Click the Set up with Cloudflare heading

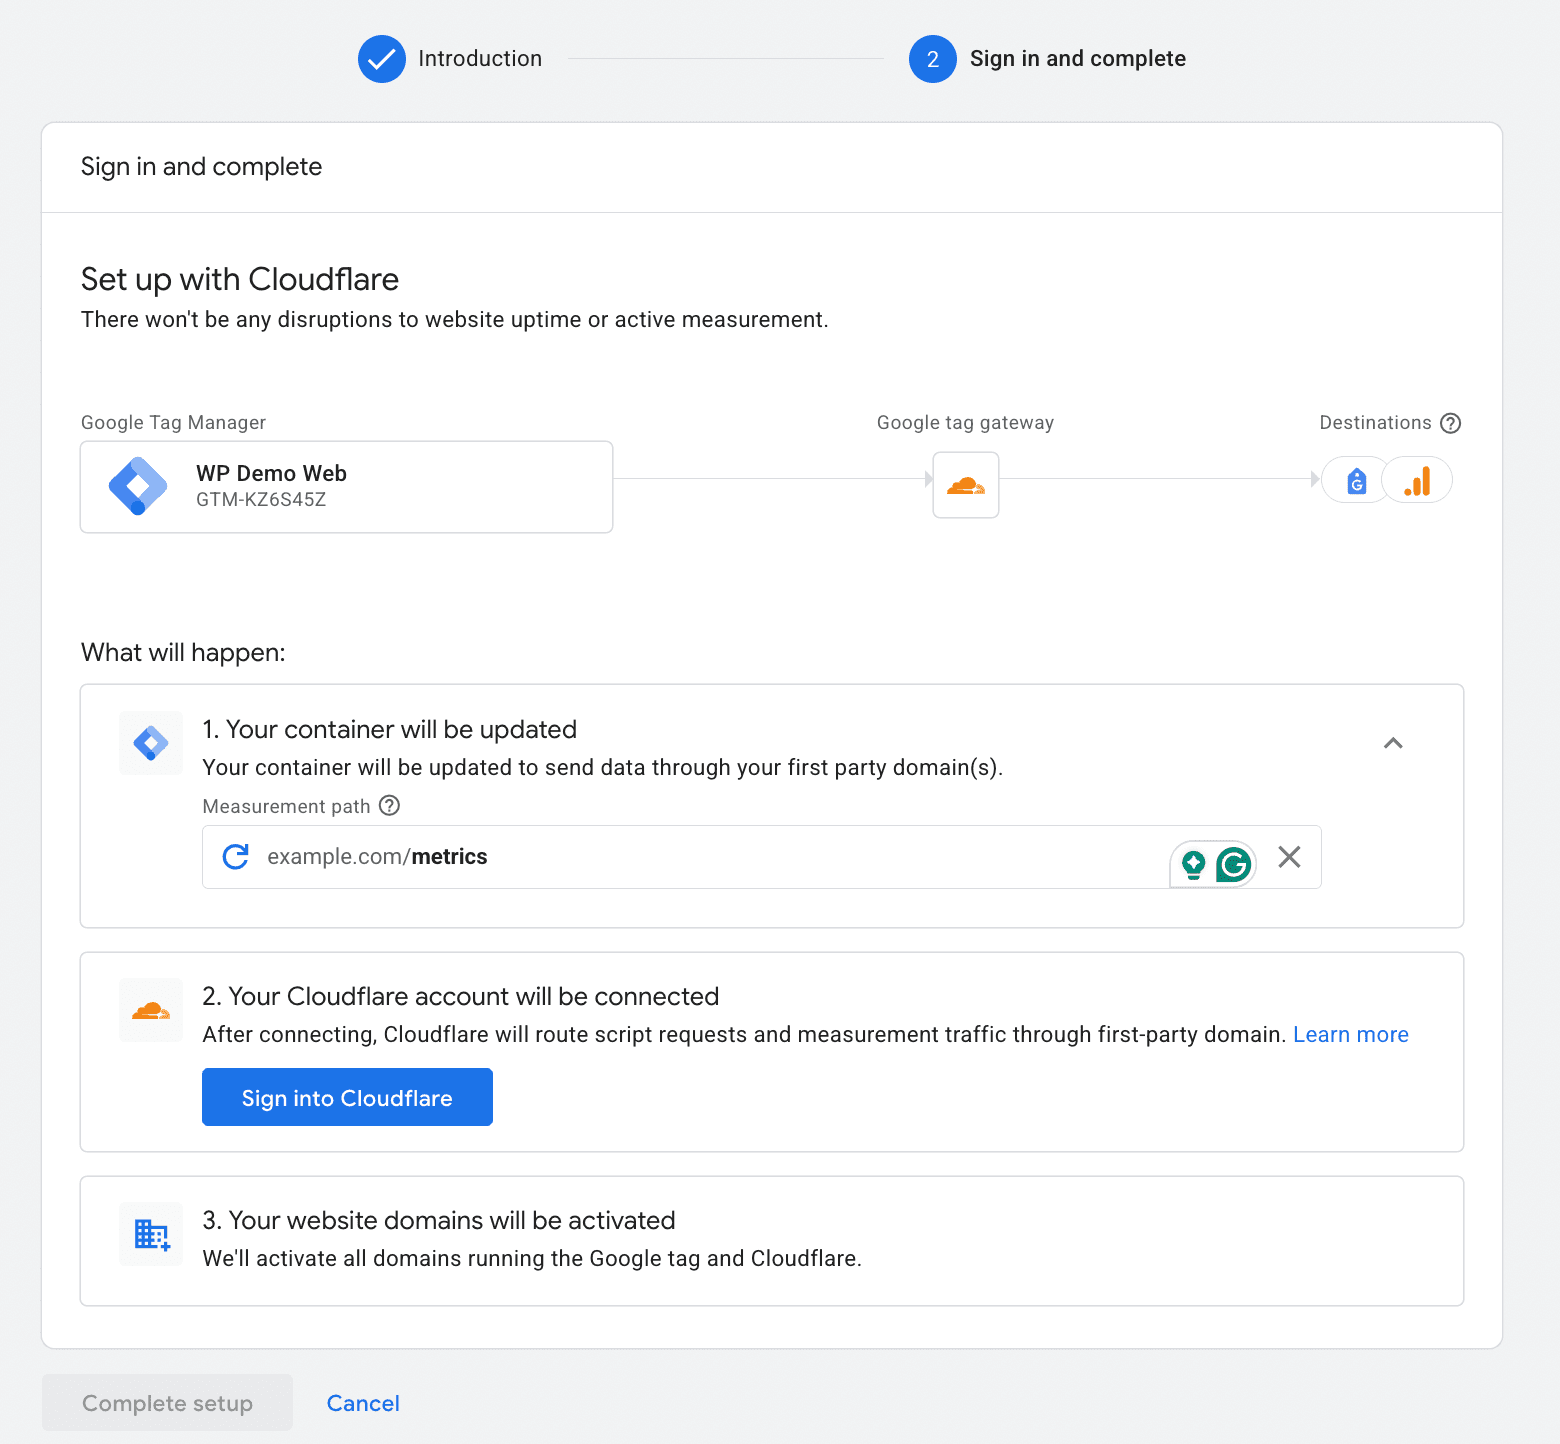click(240, 279)
